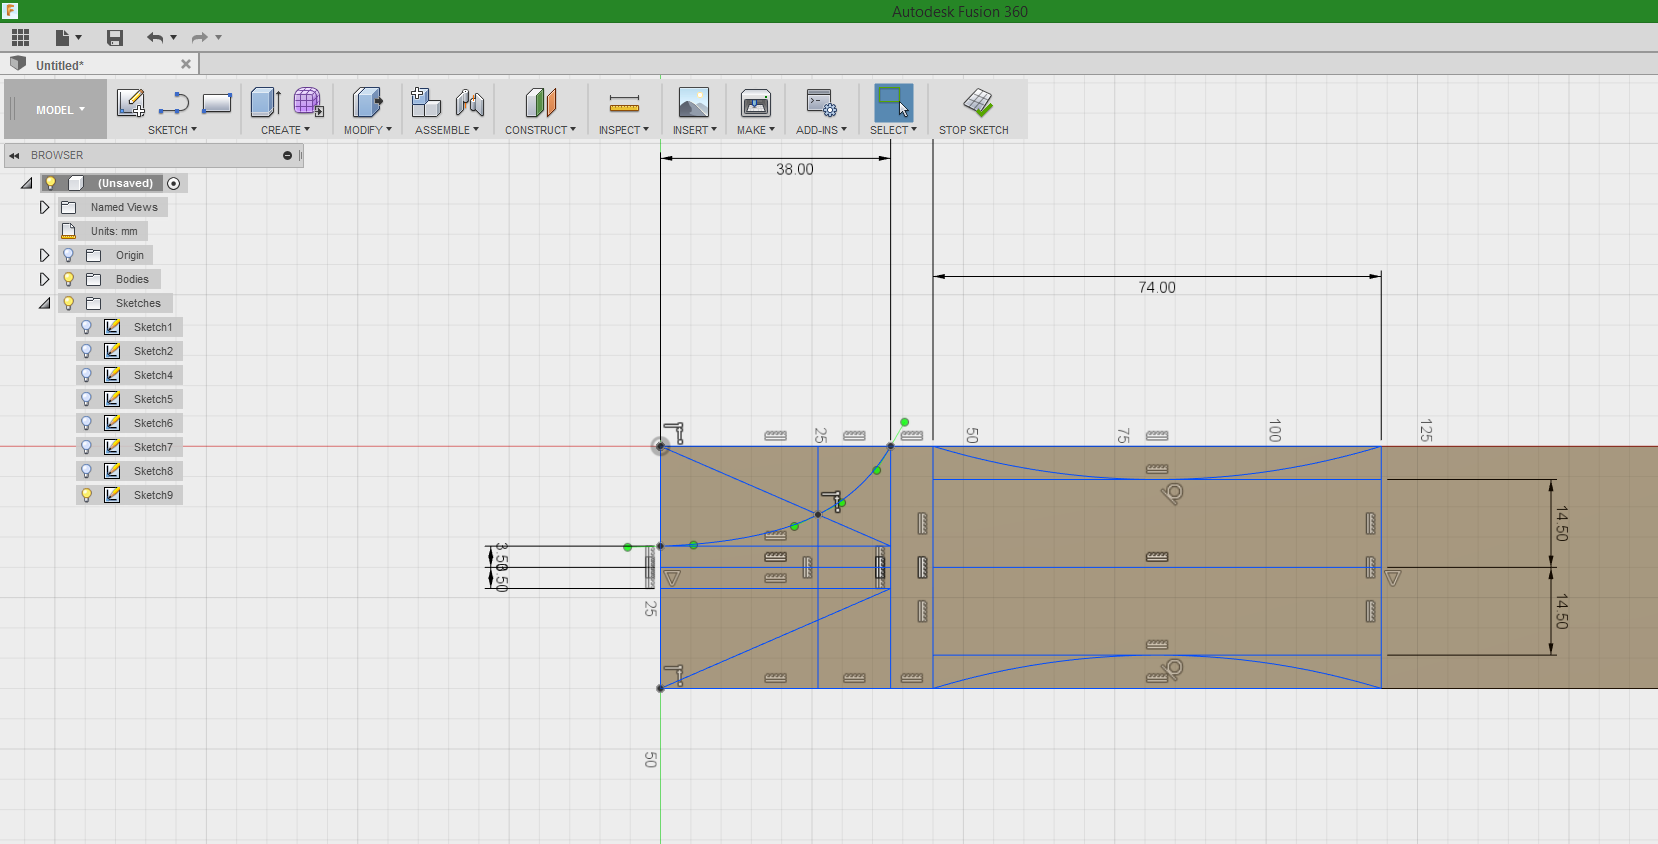
Task: Toggle the Origin folder lightbulb
Action: click(x=69, y=255)
